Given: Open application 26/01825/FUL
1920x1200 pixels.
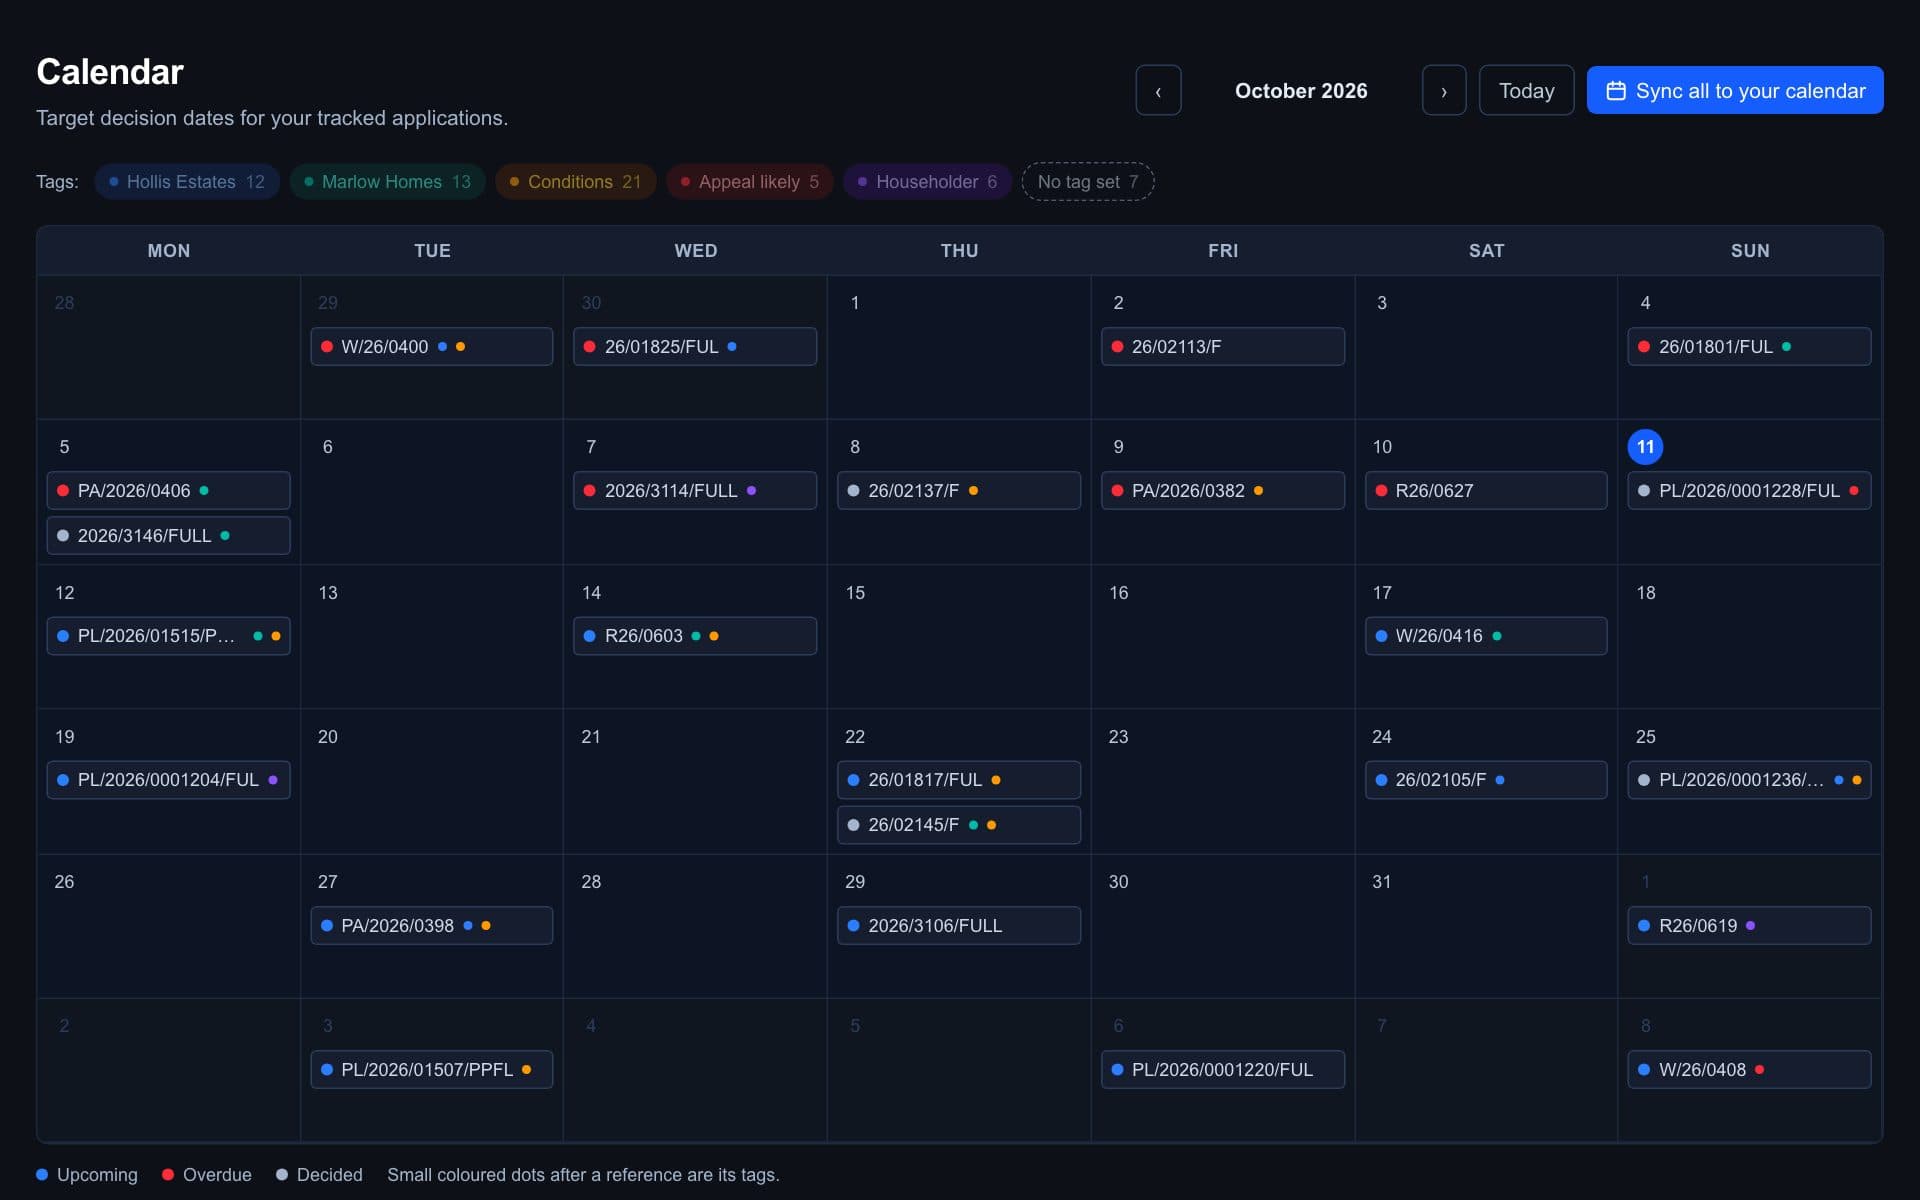Looking at the screenshot, I should coord(695,346).
